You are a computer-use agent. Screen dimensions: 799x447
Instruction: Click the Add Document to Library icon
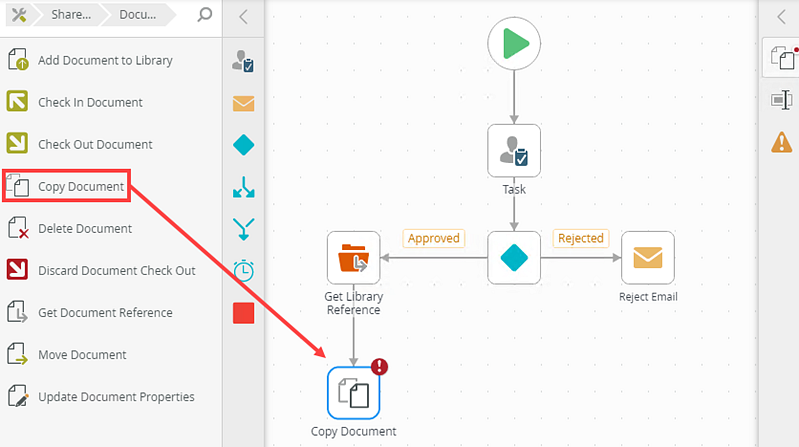point(18,59)
